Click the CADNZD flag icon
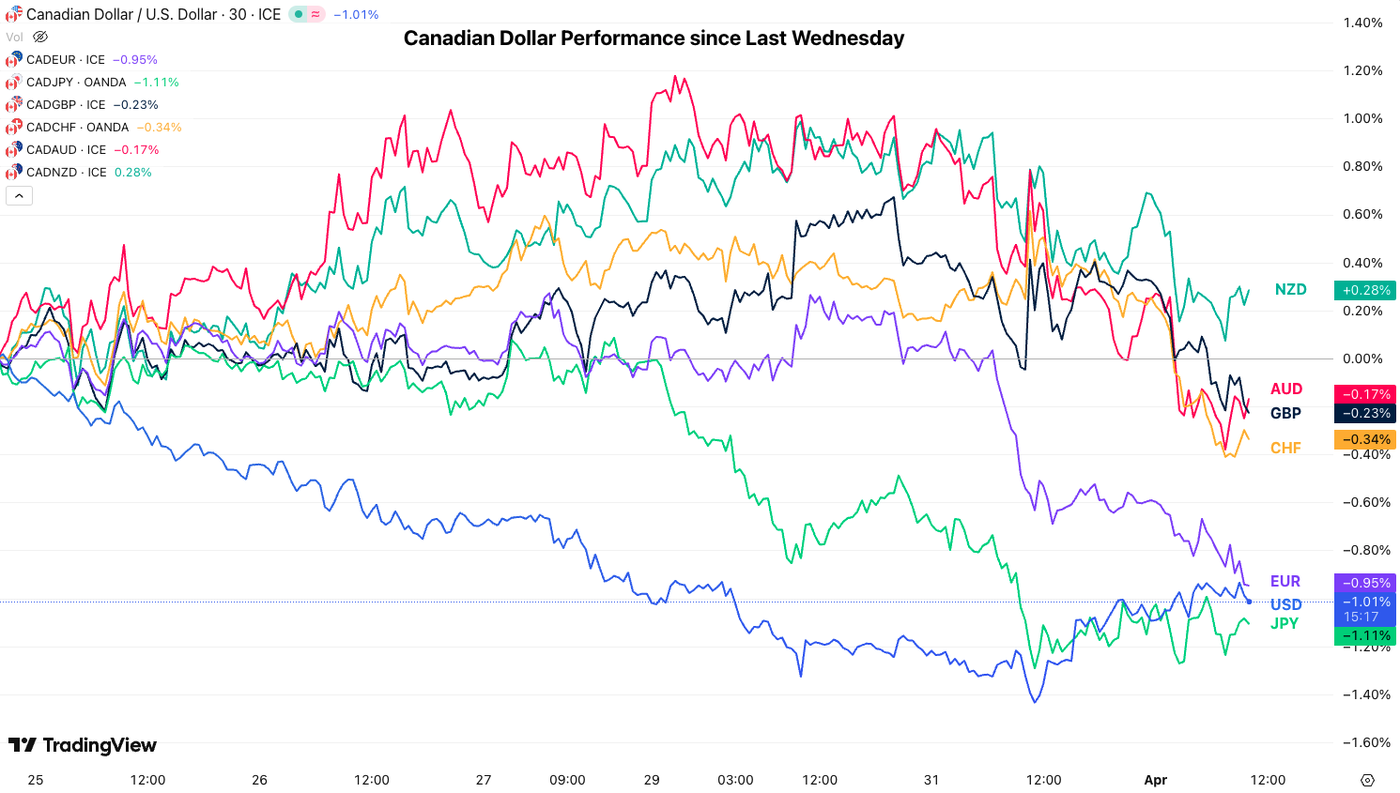Viewport: 1400px width, 793px height. tap(12, 171)
